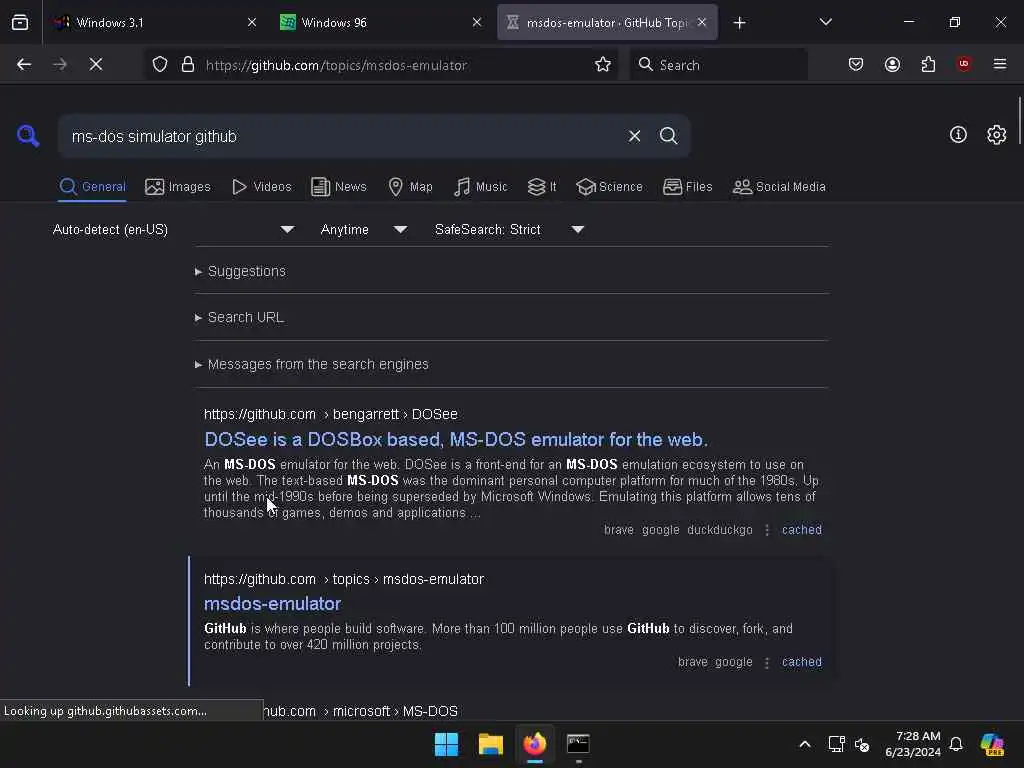Switch to the Windows 3.1 tab
Viewport: 1024px width, 768px height.
click(x=153, y=22)
